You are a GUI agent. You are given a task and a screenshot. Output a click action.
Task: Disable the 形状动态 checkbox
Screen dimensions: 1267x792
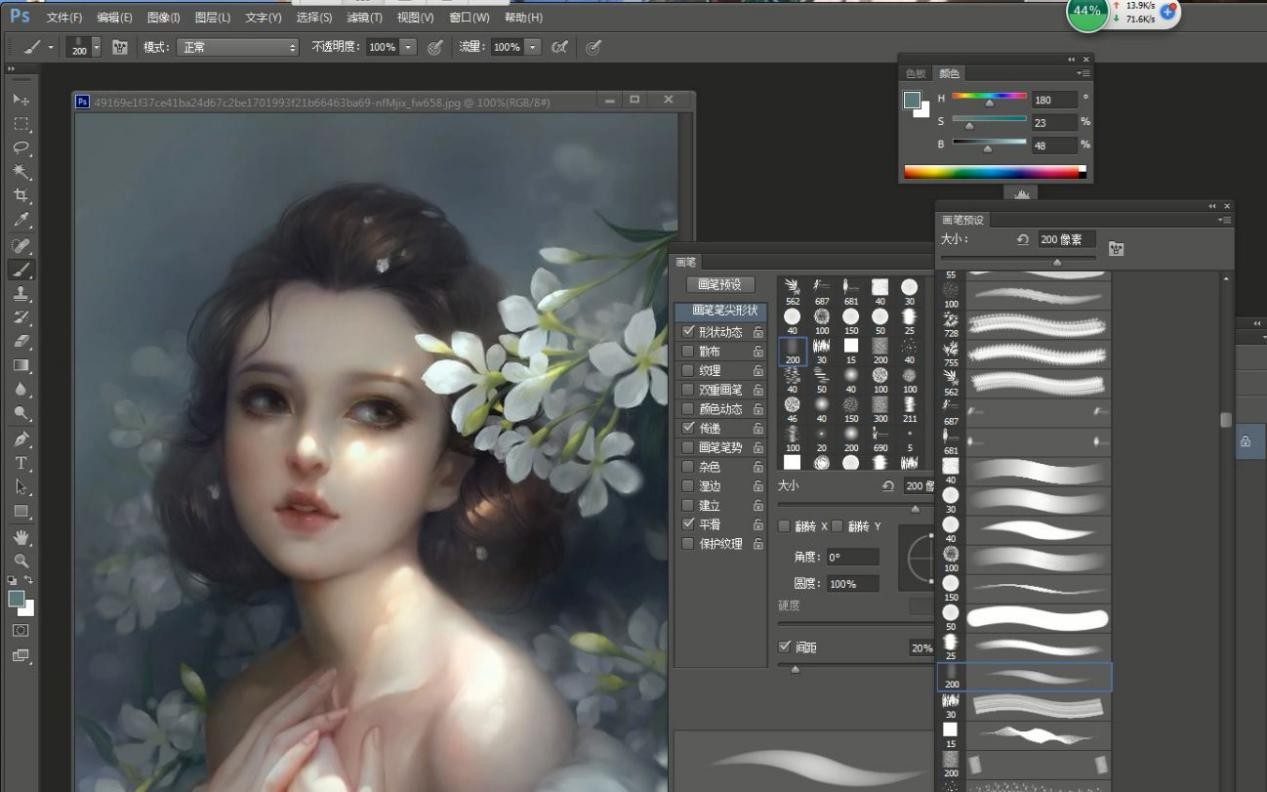click(x=687, y=331)
